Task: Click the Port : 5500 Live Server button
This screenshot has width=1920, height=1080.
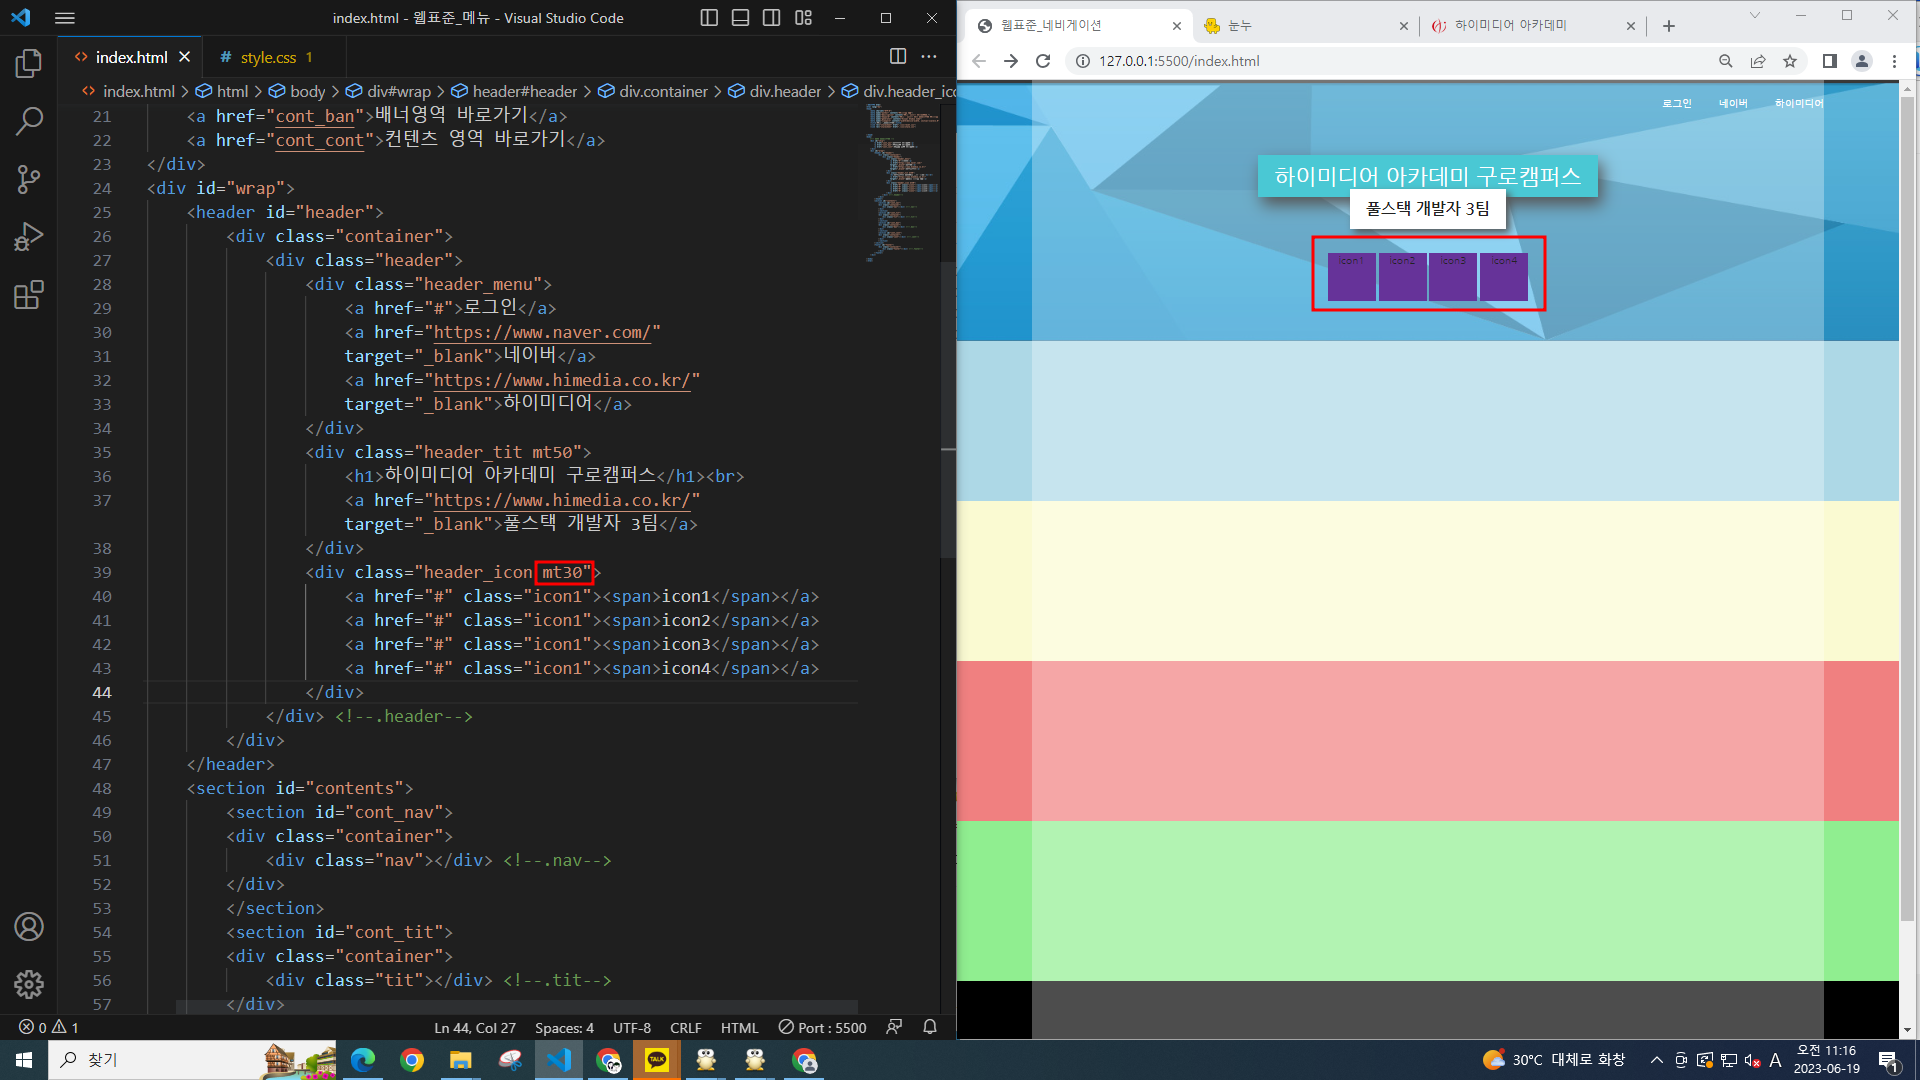Action: click(x=823, y=1027)
